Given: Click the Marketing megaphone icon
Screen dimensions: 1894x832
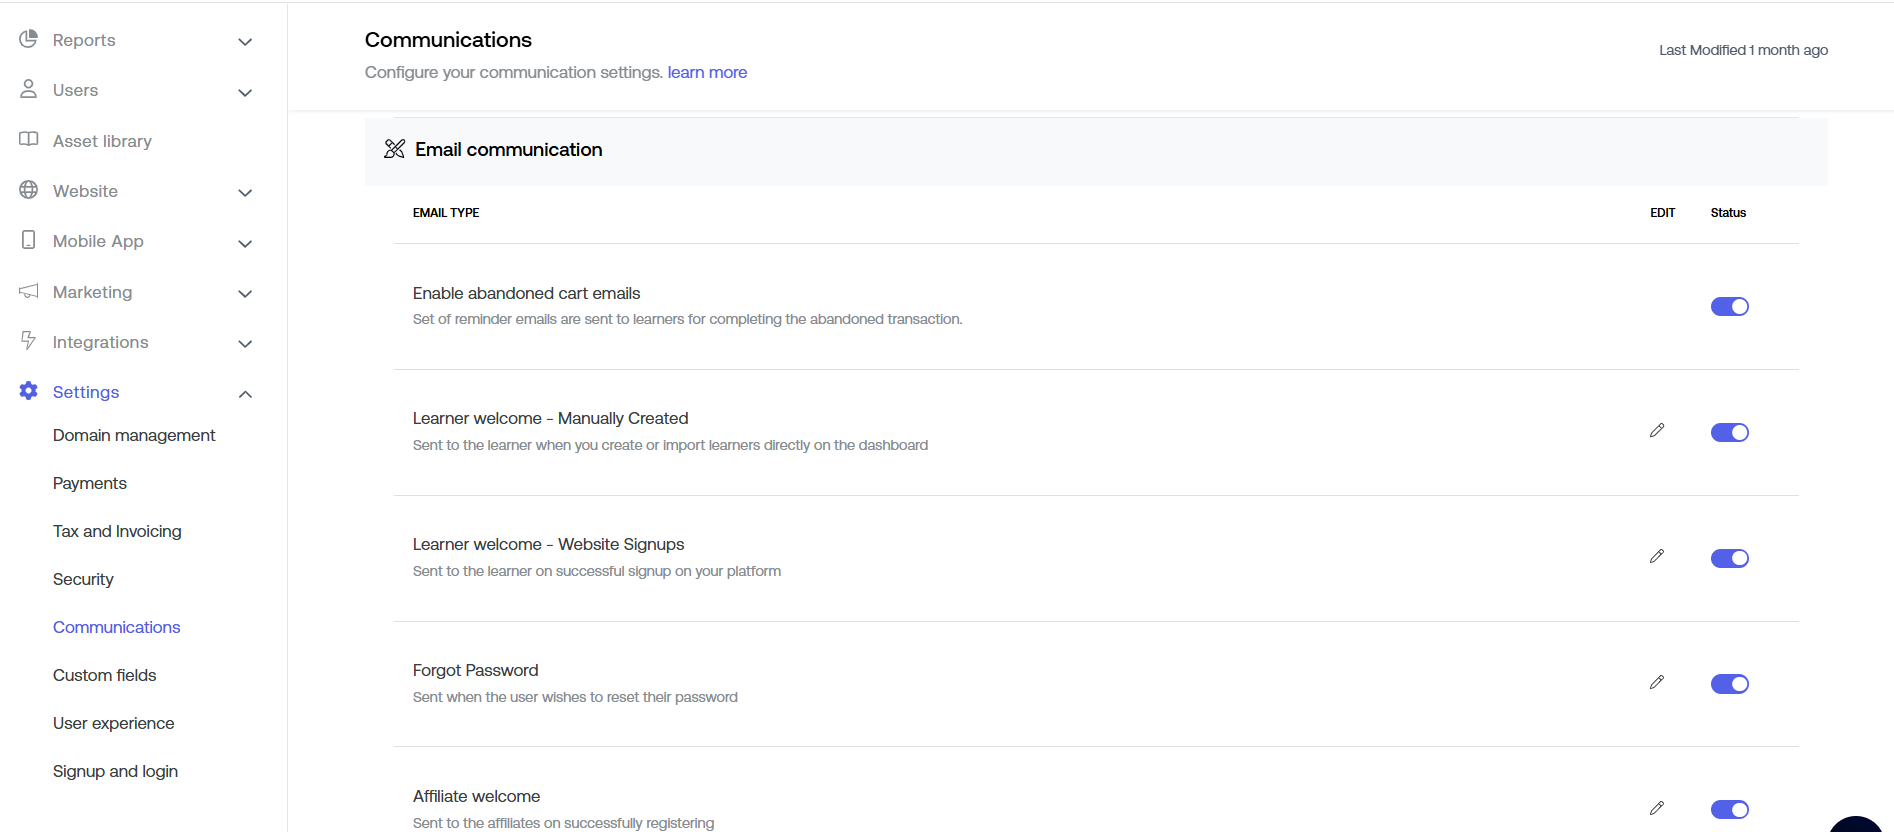Looking at the screenshot, I should [29, 291].
